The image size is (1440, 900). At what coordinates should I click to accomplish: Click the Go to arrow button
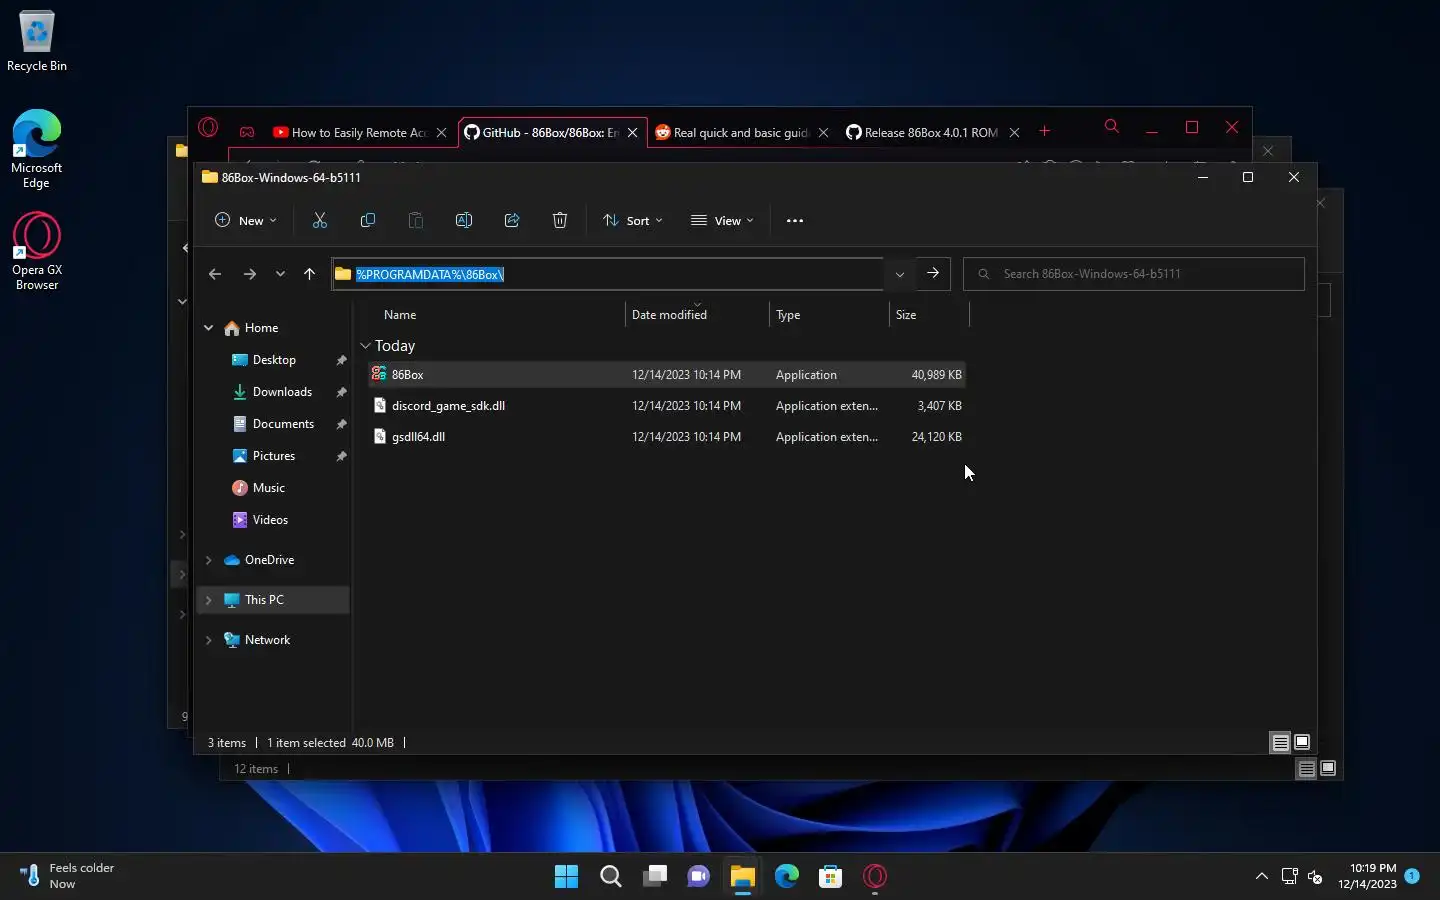click(x=933, y=273)
